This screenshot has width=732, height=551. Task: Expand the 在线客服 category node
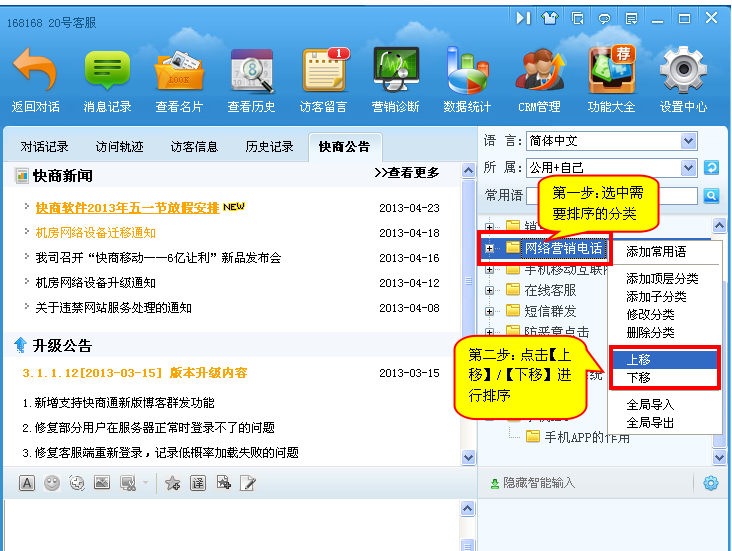click(490, 290)
